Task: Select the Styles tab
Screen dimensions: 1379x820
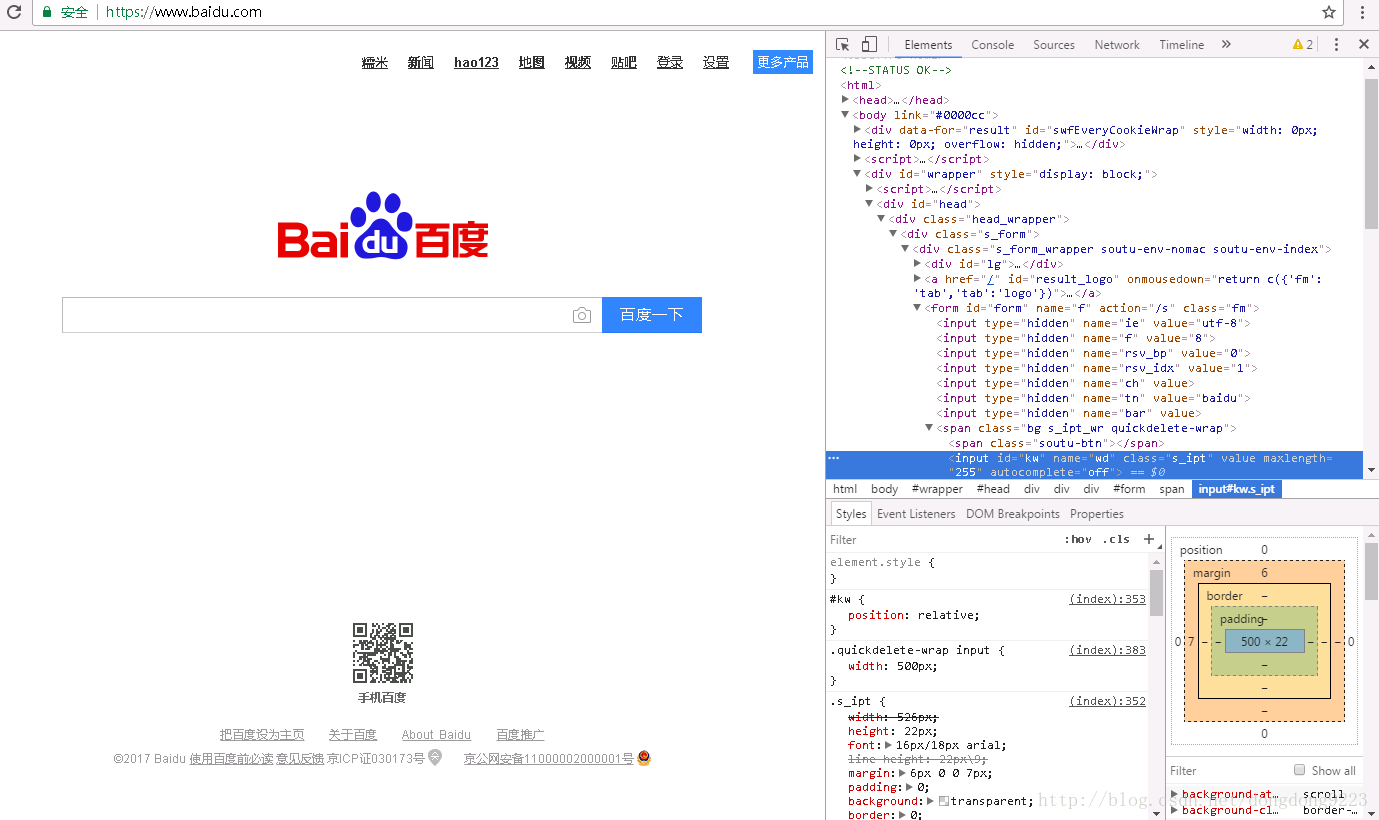Action: (x=851, y=514)
